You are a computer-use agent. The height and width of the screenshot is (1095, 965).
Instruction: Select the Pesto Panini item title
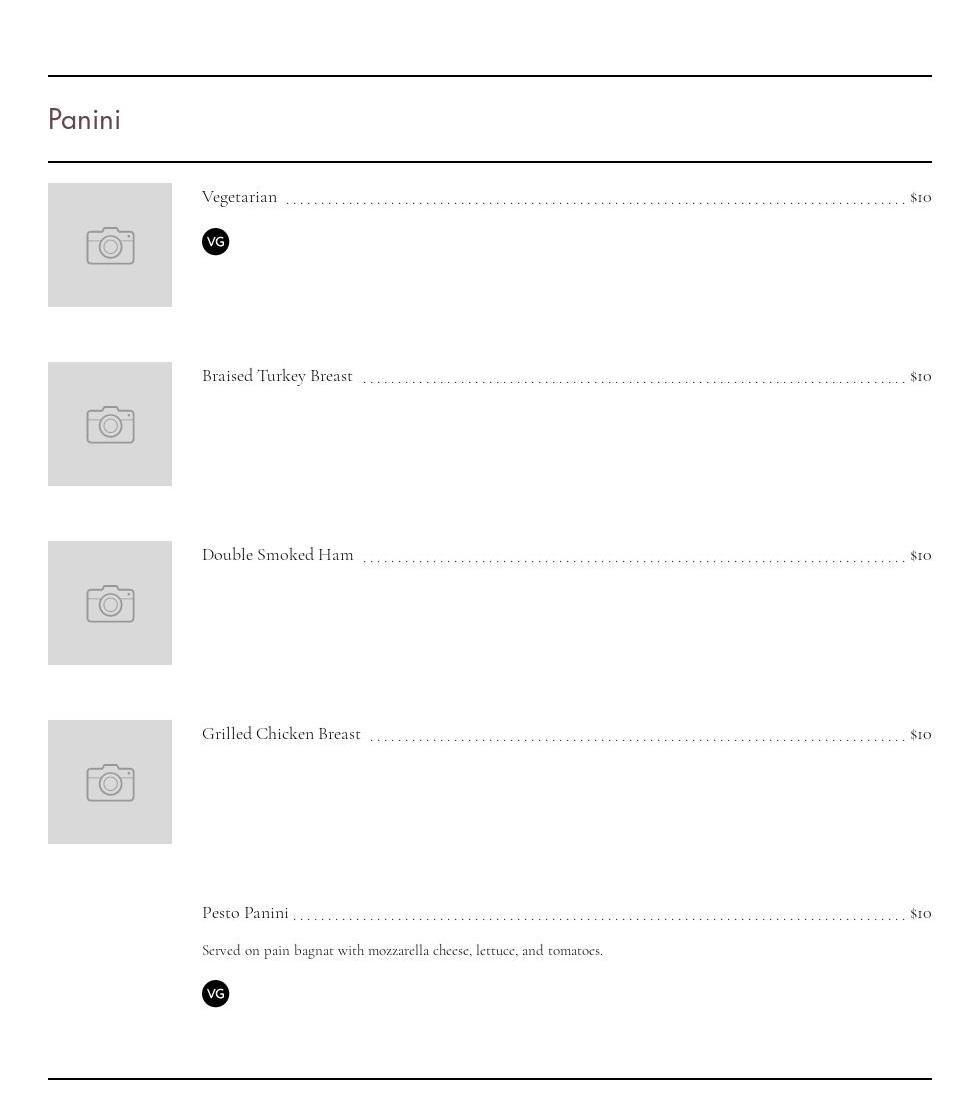click(245, 913)
